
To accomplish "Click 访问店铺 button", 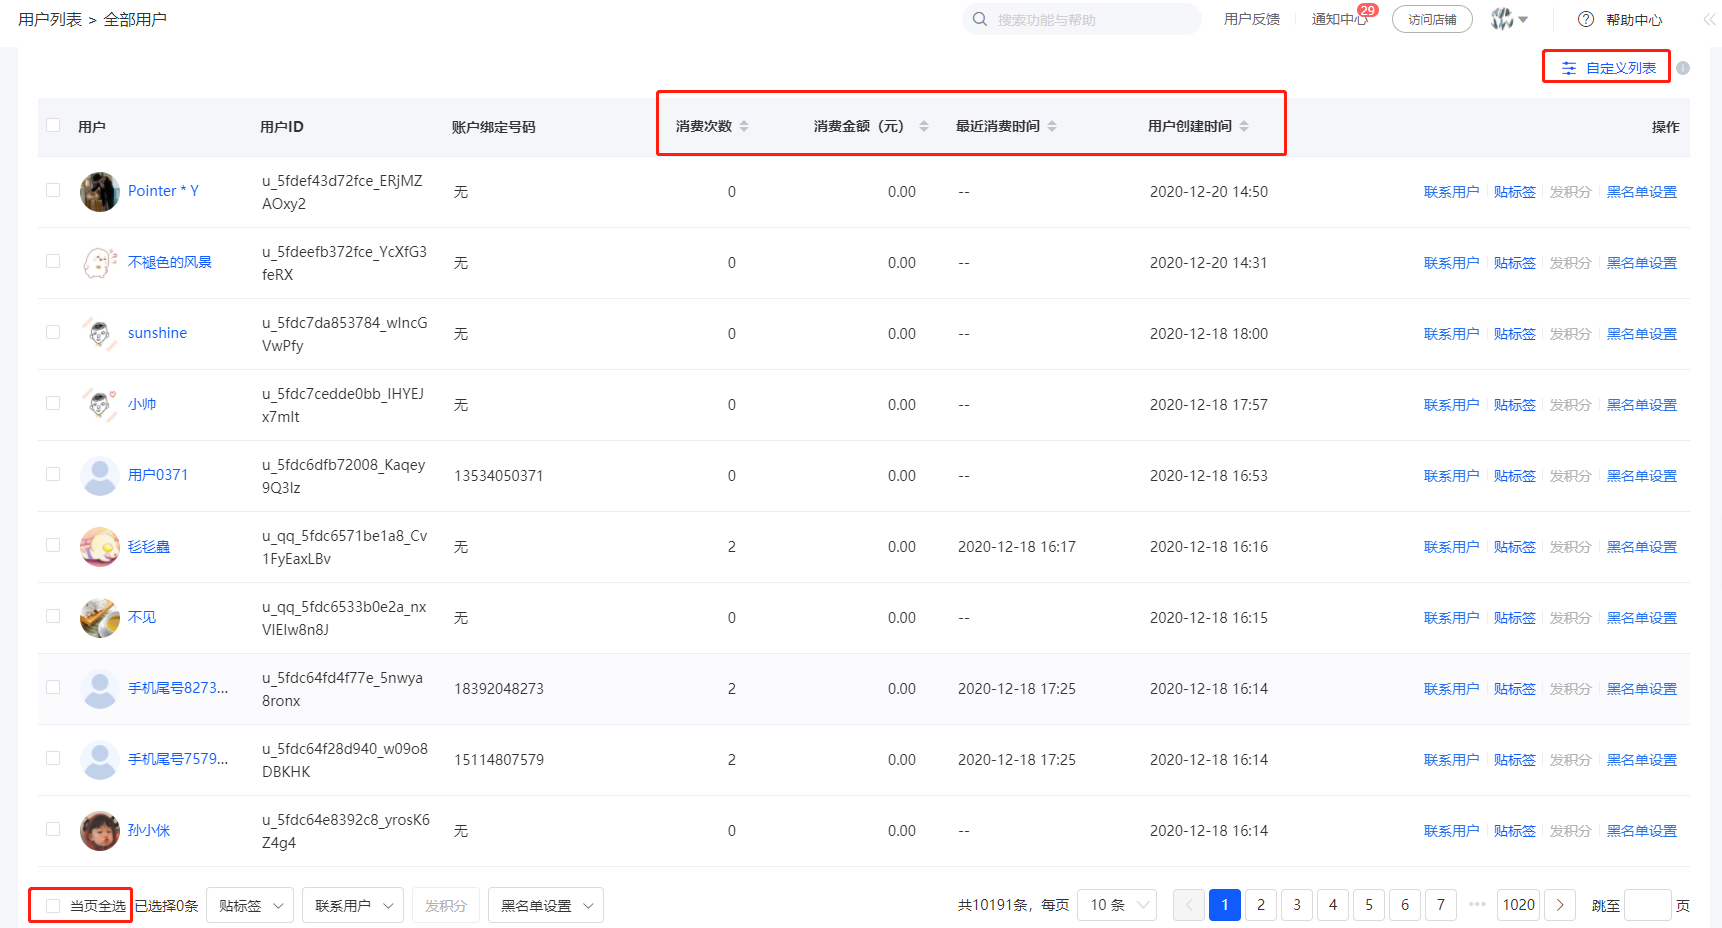I will click(x=1432, y=19).
